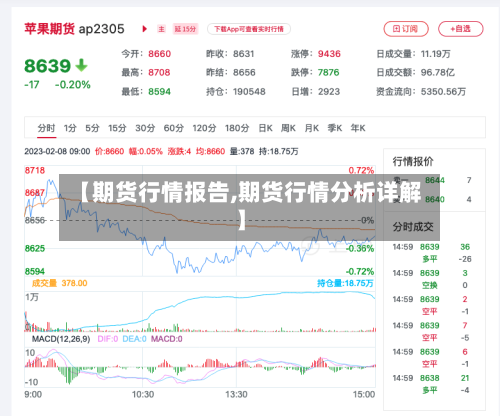Viewport: 500px width, 416px height.
Task: Select the 分时 chart tab
Action: point(46,128)
